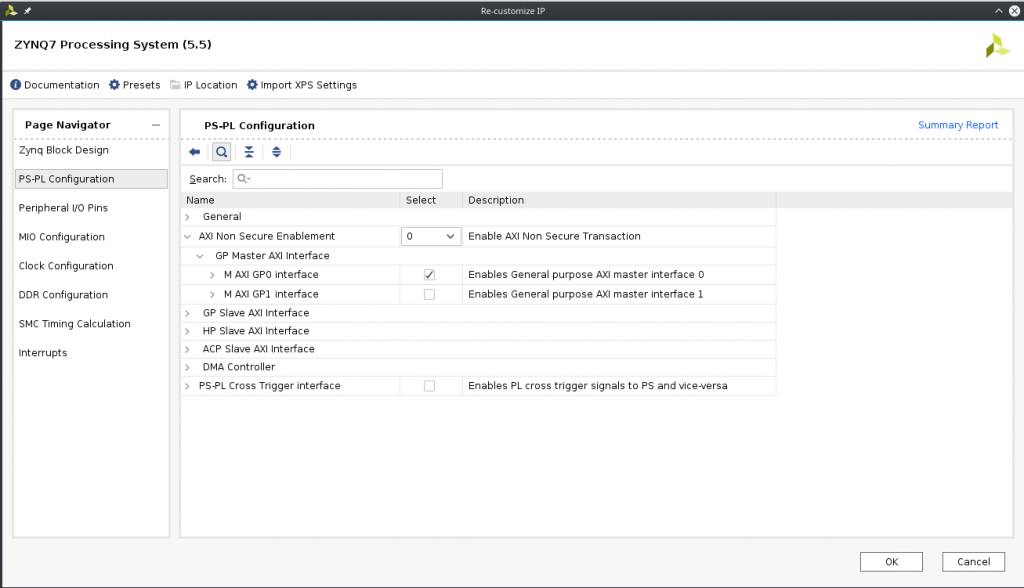
Task: Open Presets gear icon
Action: click(115, 85)
